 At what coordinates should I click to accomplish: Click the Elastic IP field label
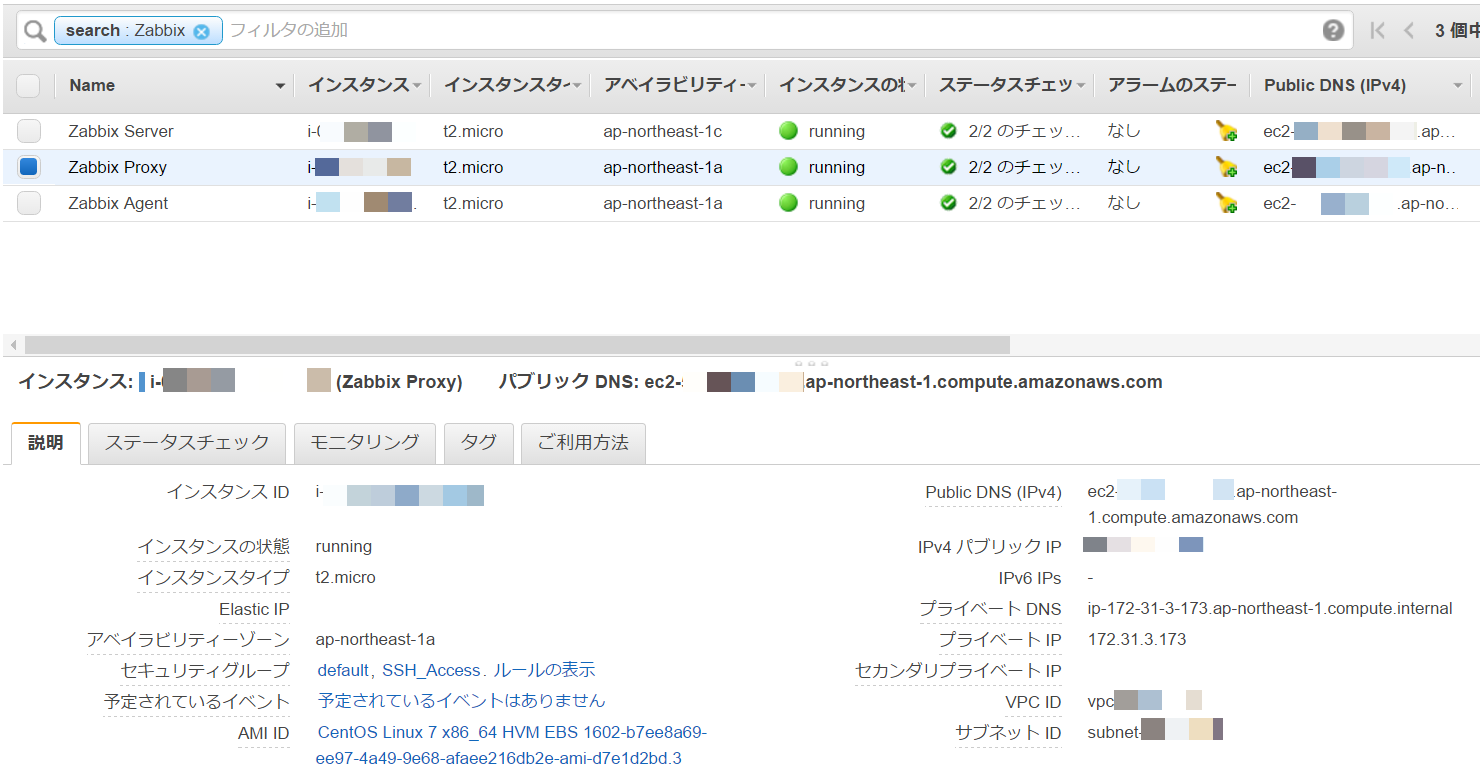pos(254,609)
